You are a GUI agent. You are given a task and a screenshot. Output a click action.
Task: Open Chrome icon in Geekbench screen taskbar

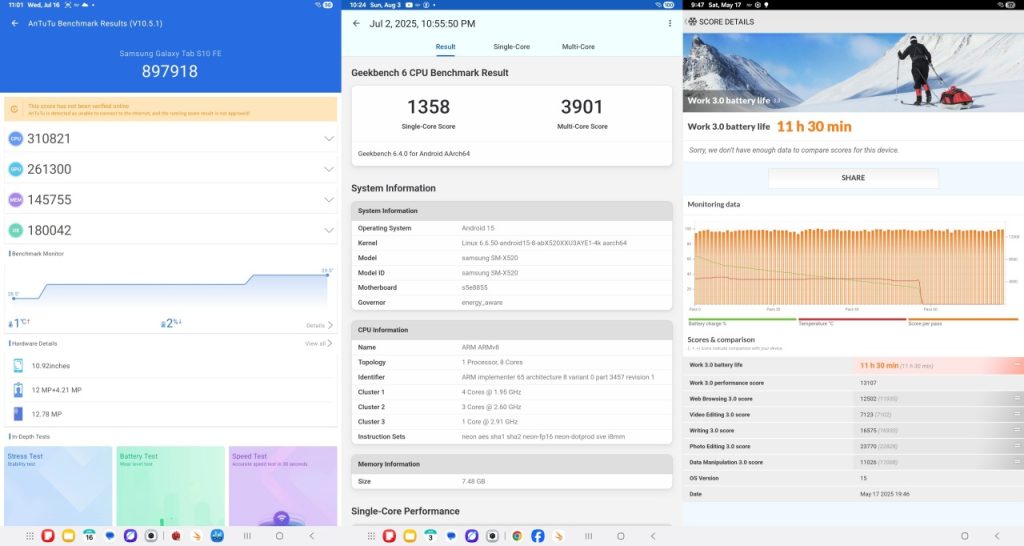coord(517,536)
